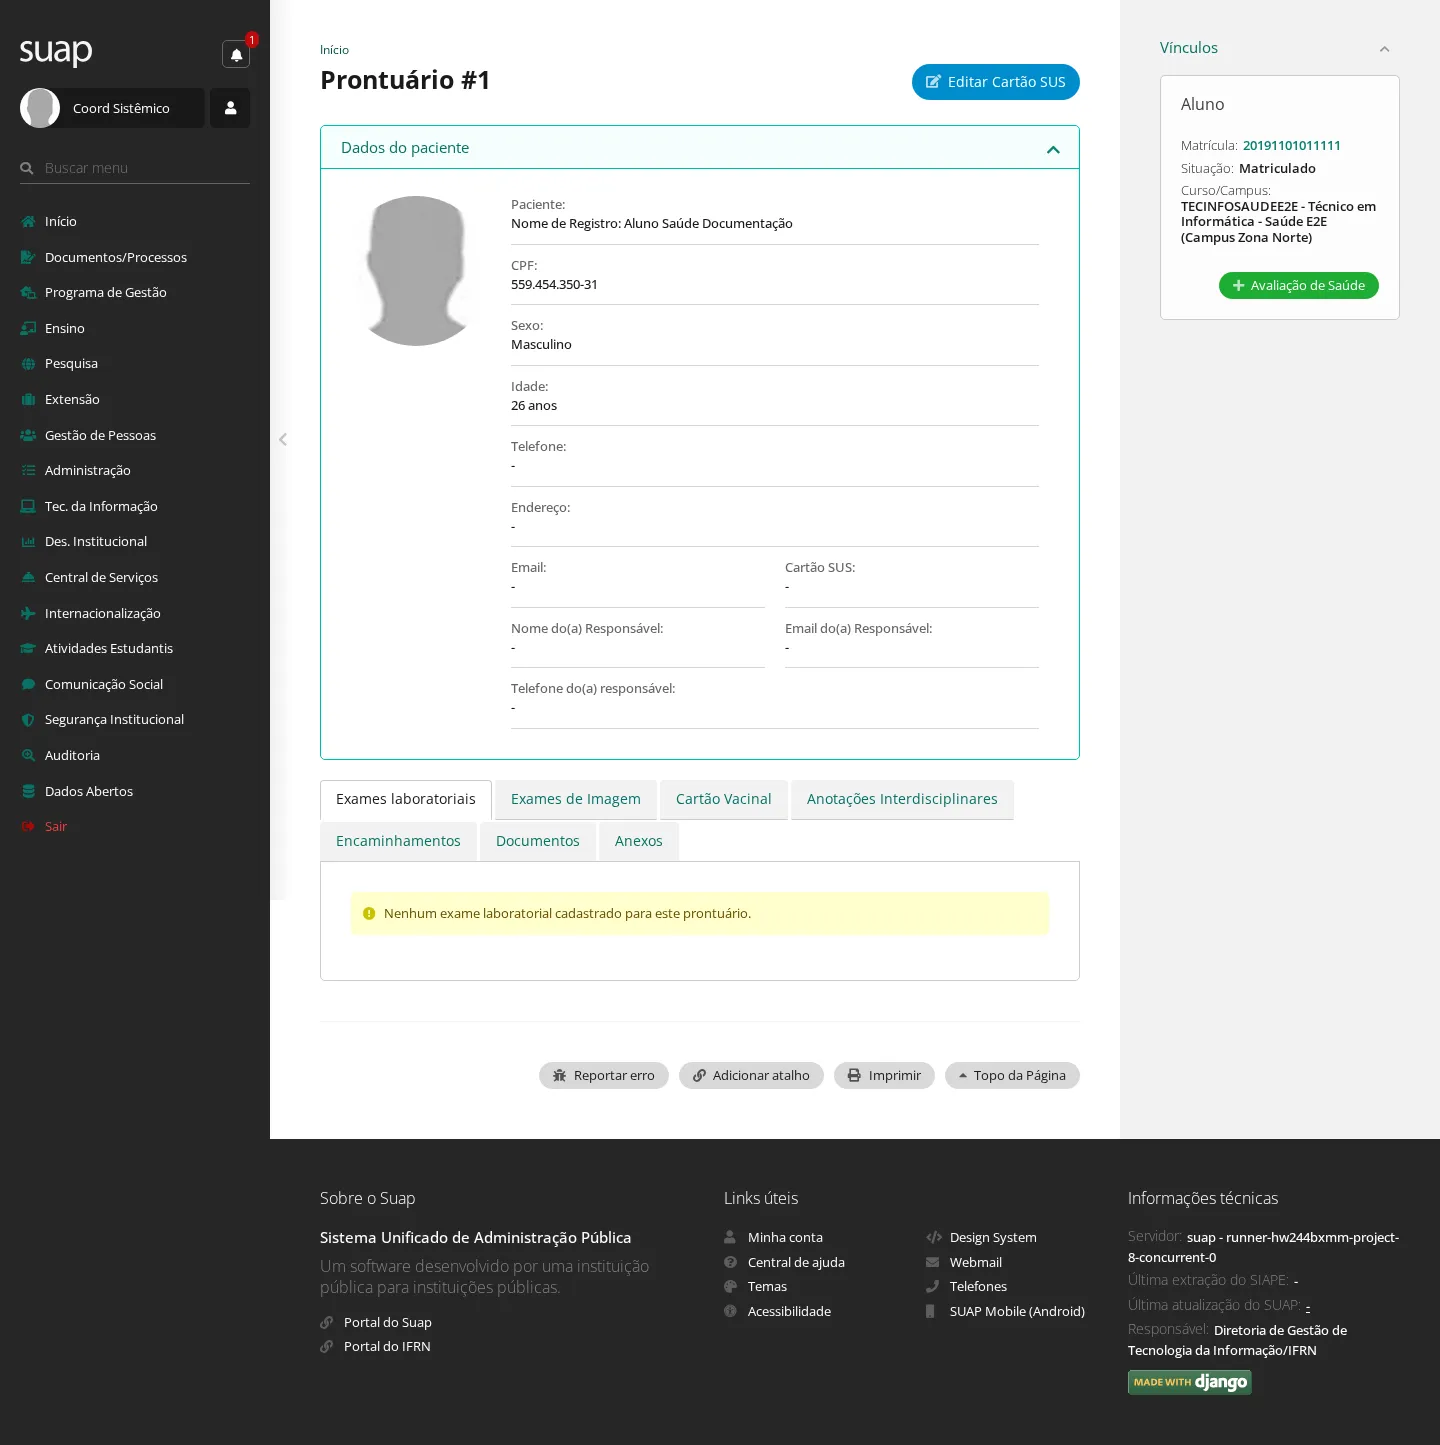
Task: Click the Ensino sidebar icon
Action: [28, 328]
